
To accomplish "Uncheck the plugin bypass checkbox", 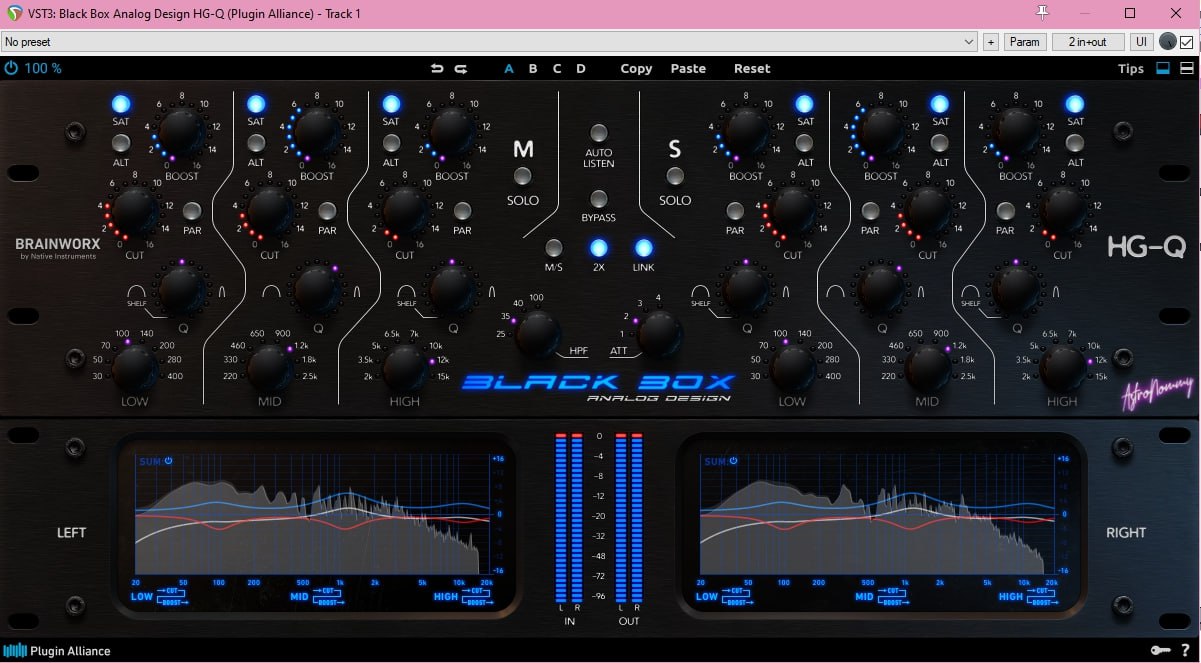I will 1186,42.
